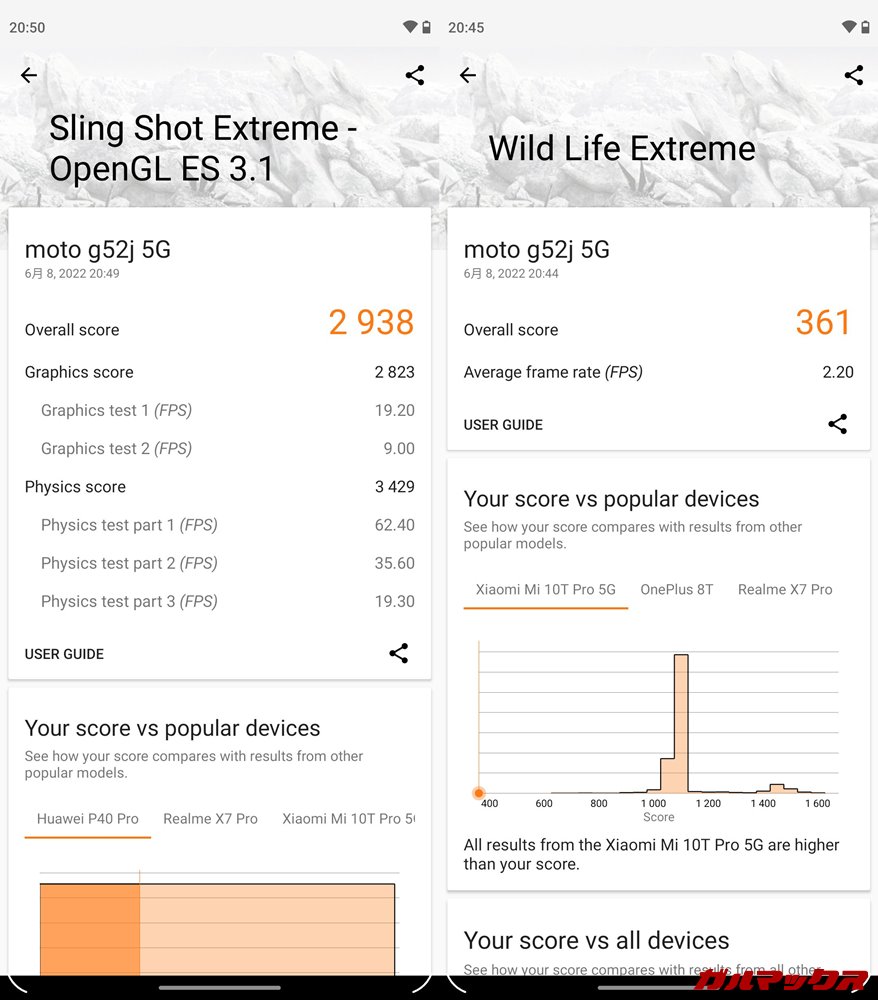878x1000 pixels.
Task: Share the Wild Life Extreme result card
Action: pyautogui.click(x=837, y=424)
